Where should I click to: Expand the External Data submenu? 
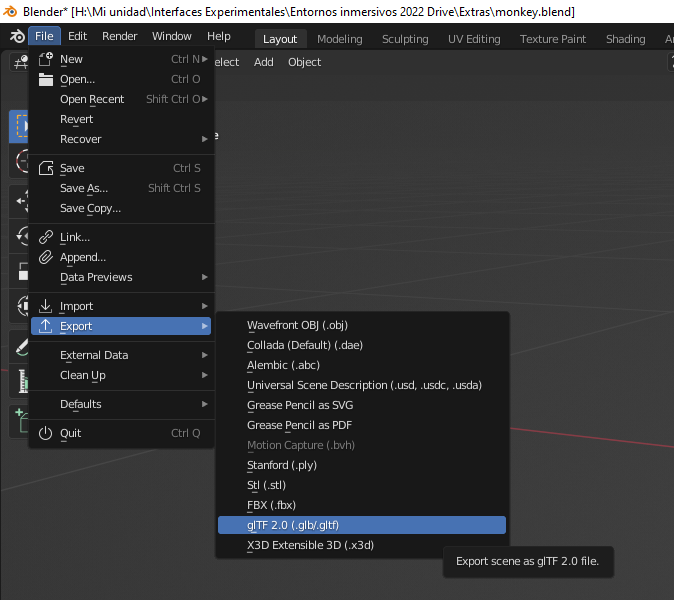point(122,355)
